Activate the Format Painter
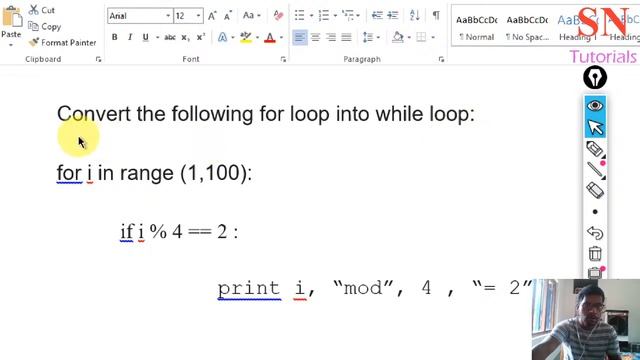The width and height of the screenshot is (640, 360). tap(62, 42)
